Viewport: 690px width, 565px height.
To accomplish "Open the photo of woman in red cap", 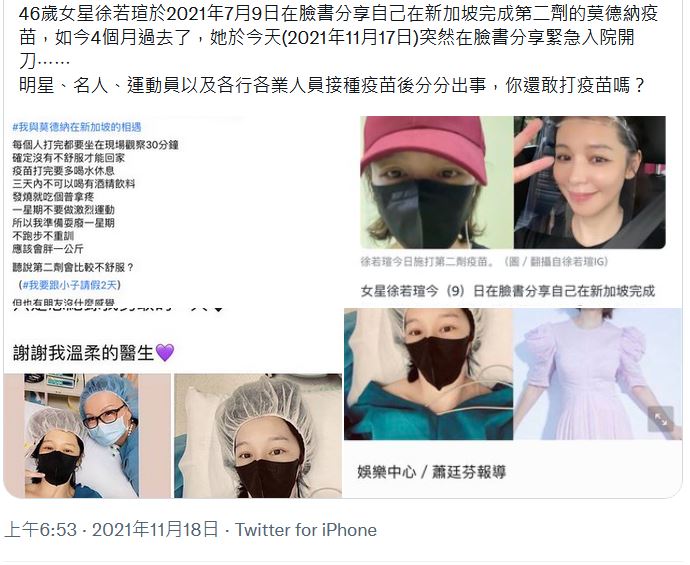I will pyautogui.click(x=437, y=182).
